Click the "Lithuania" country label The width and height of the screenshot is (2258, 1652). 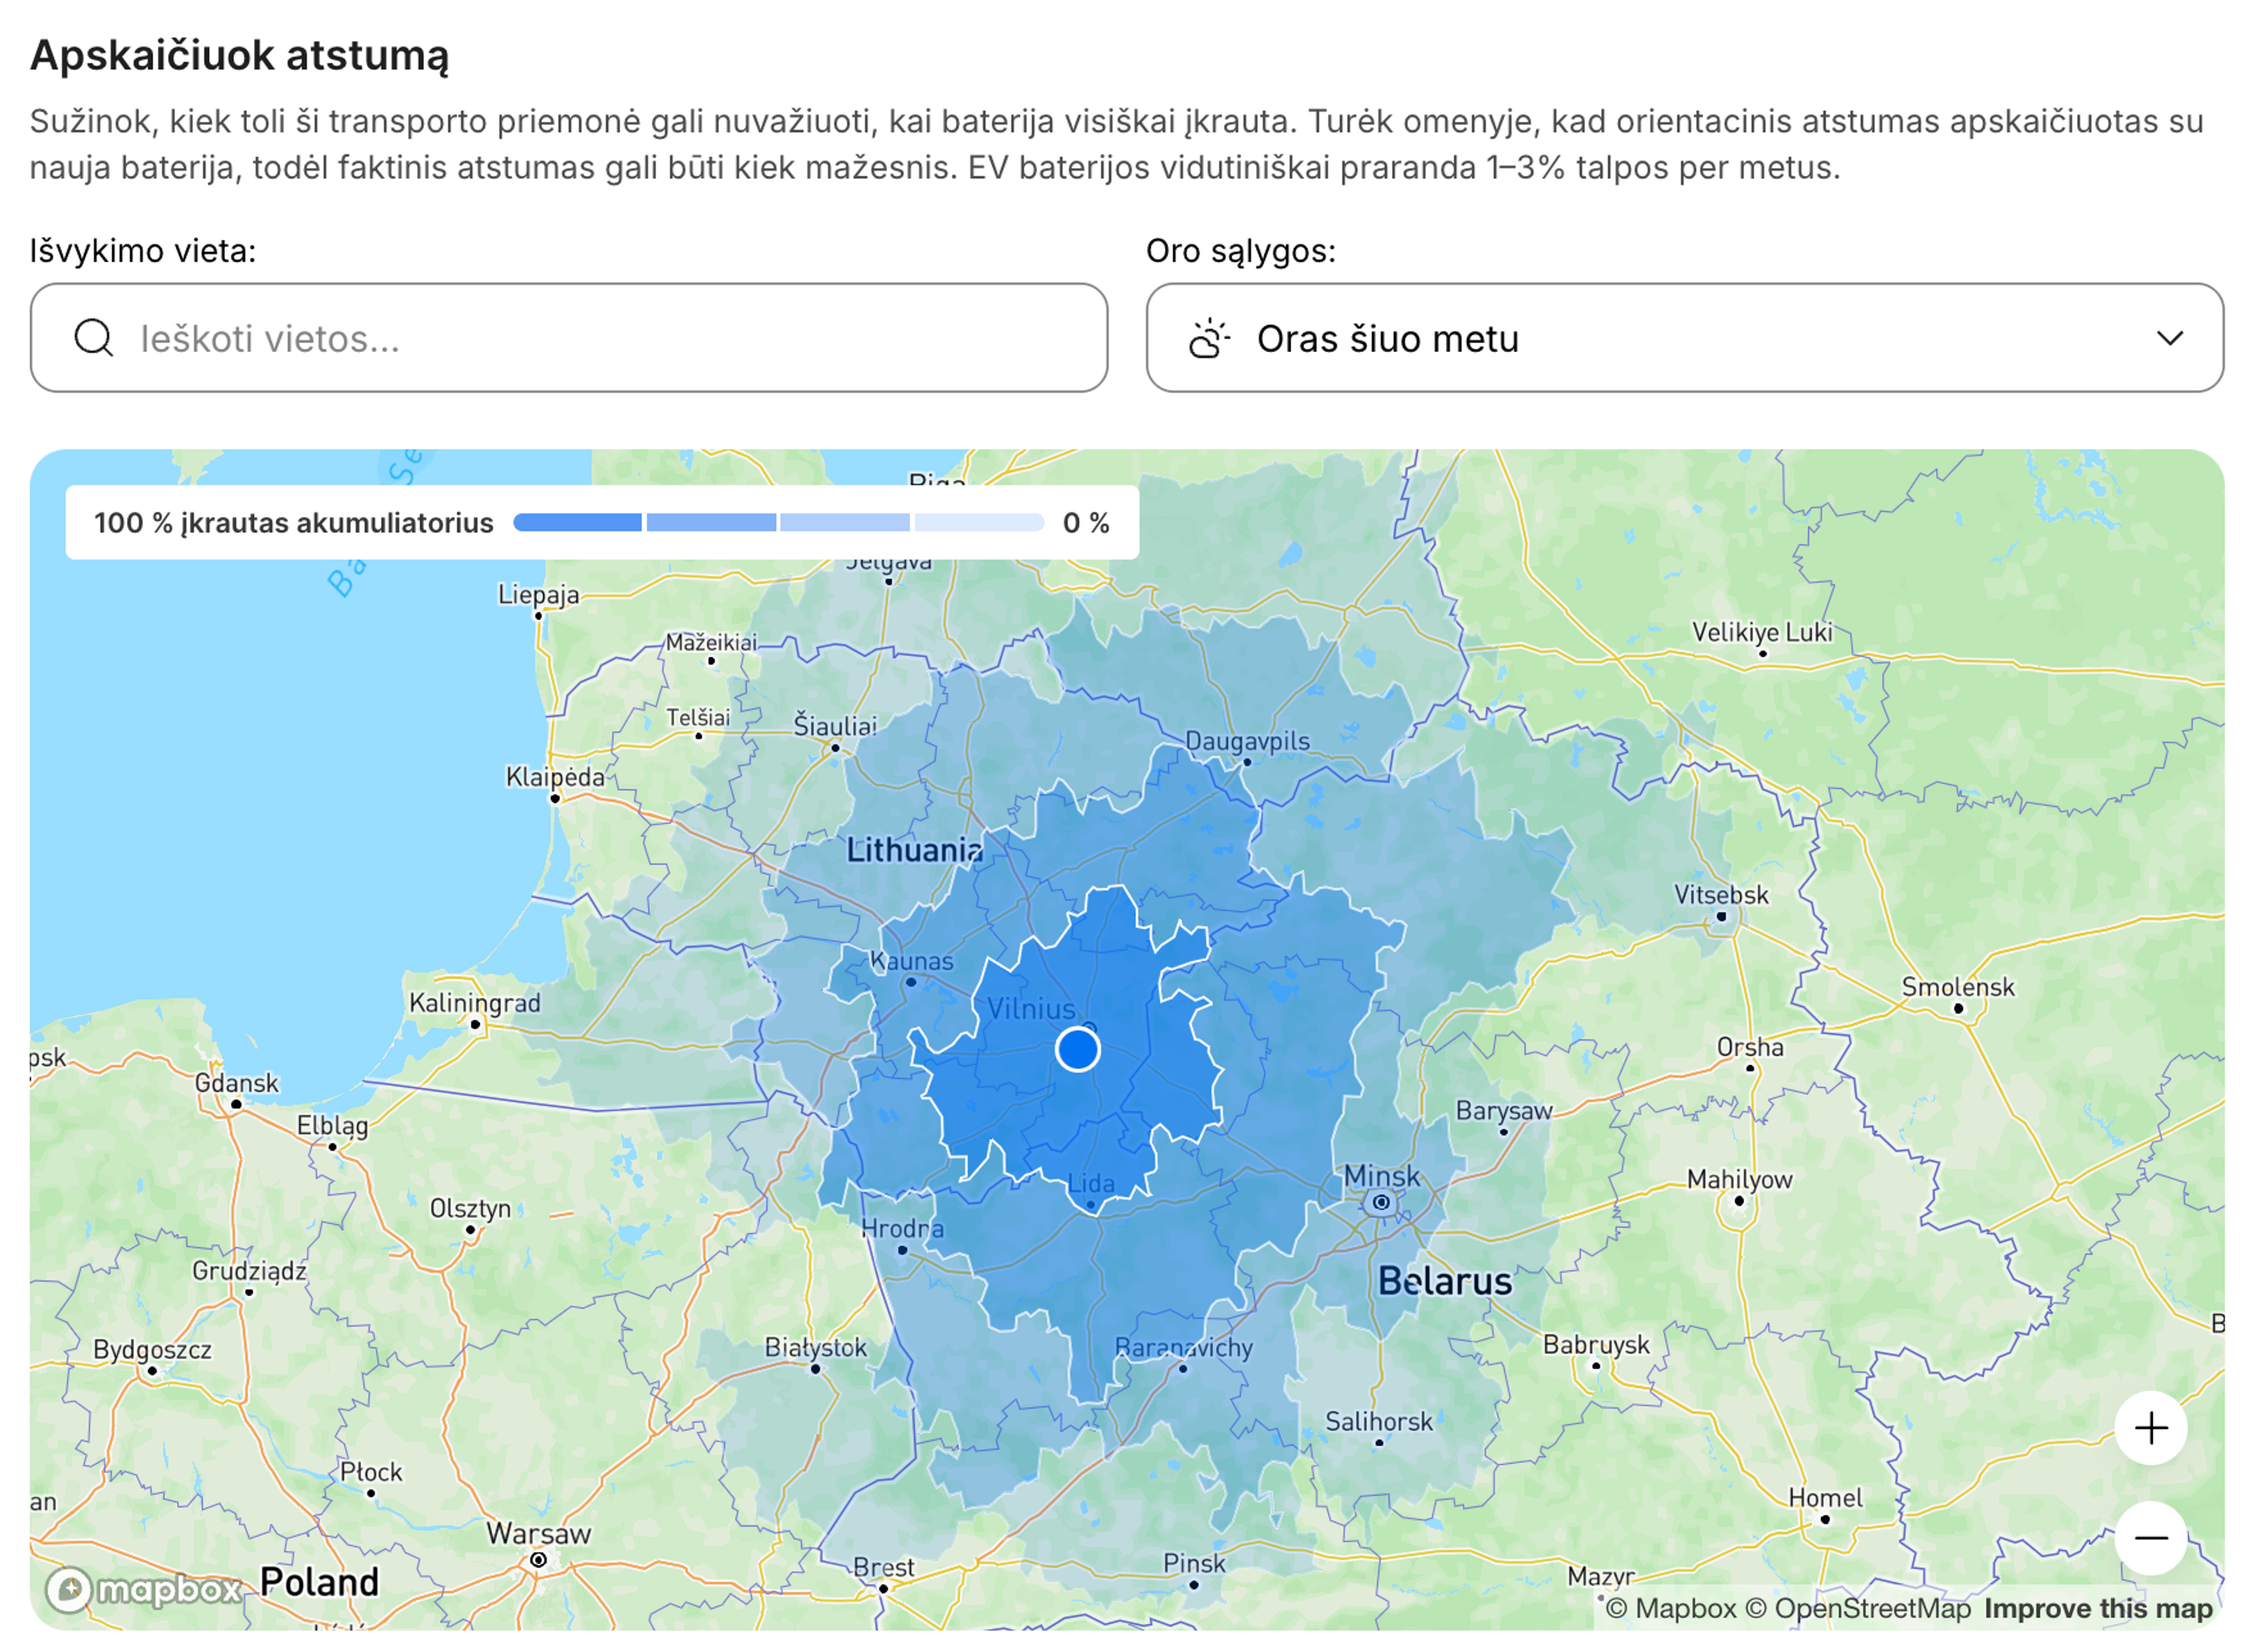point(914,850)
